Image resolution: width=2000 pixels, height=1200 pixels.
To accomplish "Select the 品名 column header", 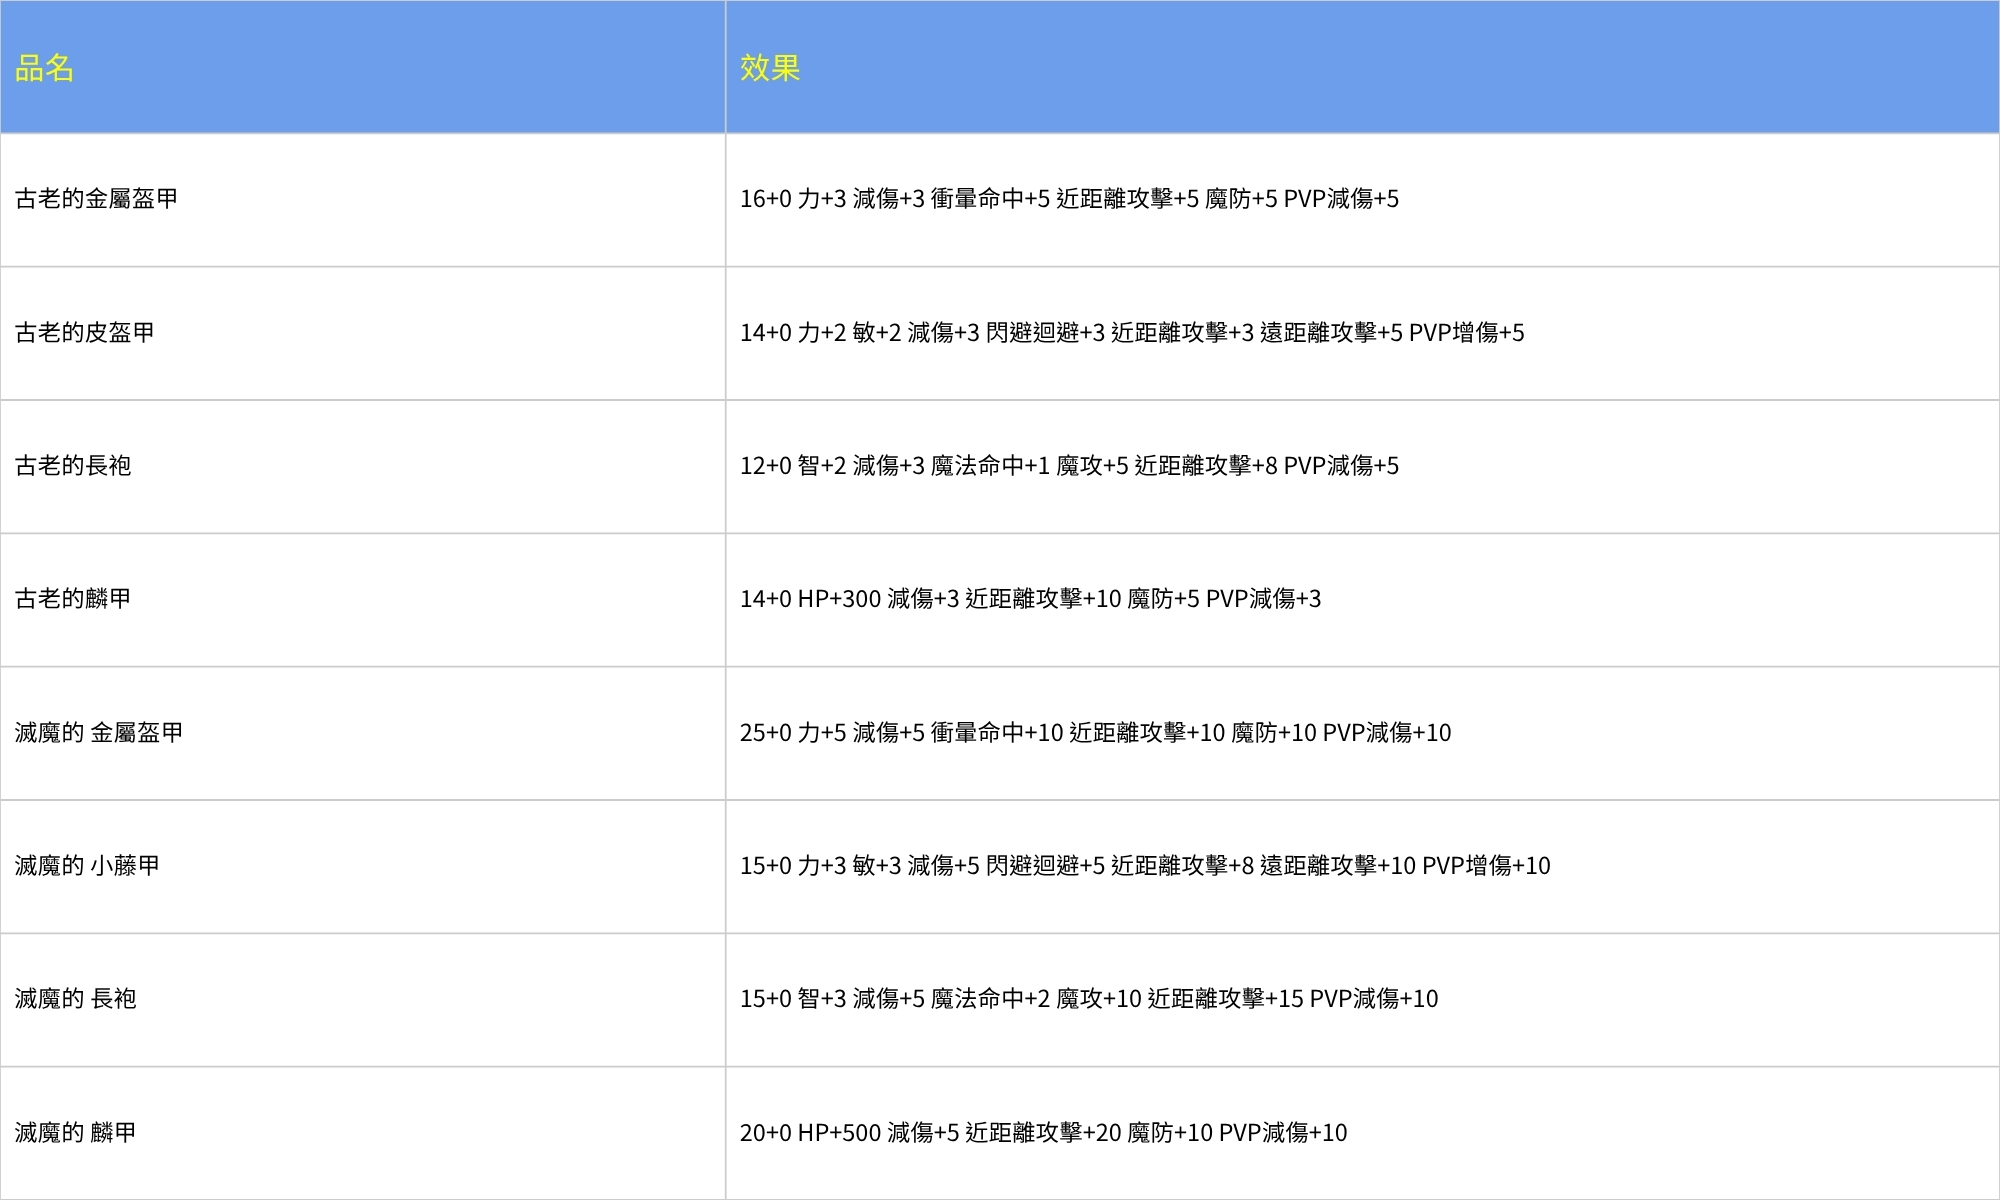I will [40, 70].
